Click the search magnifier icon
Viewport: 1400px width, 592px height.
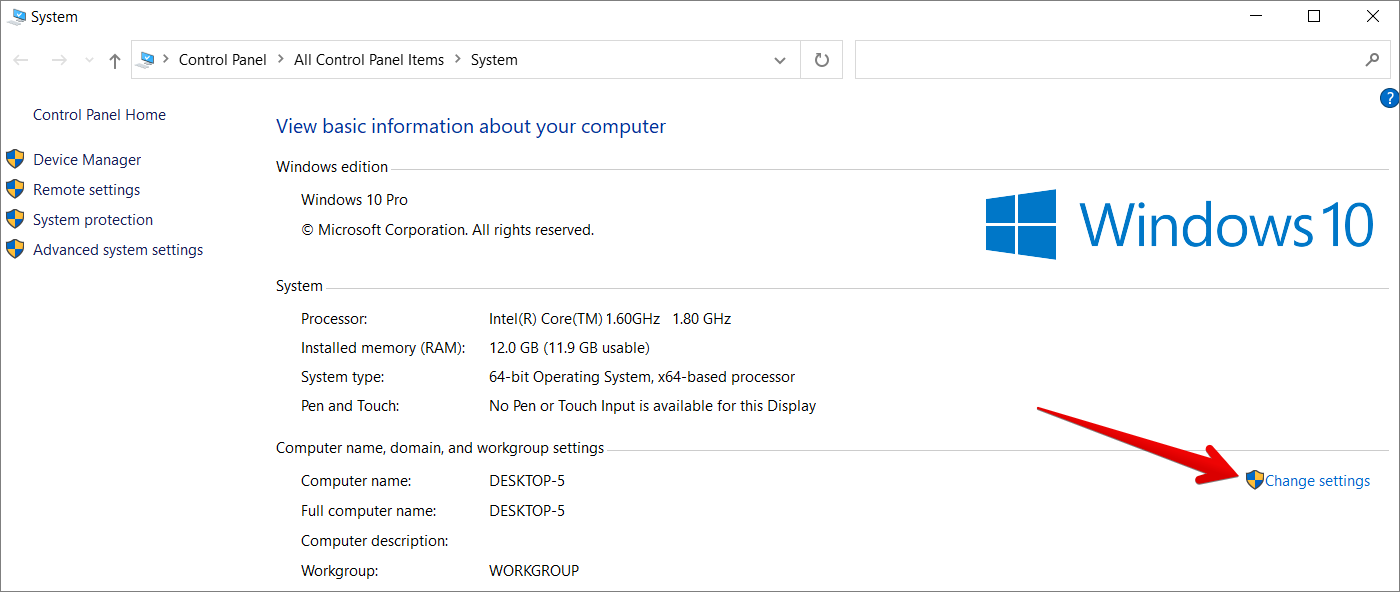click(x=1372, y=60)
